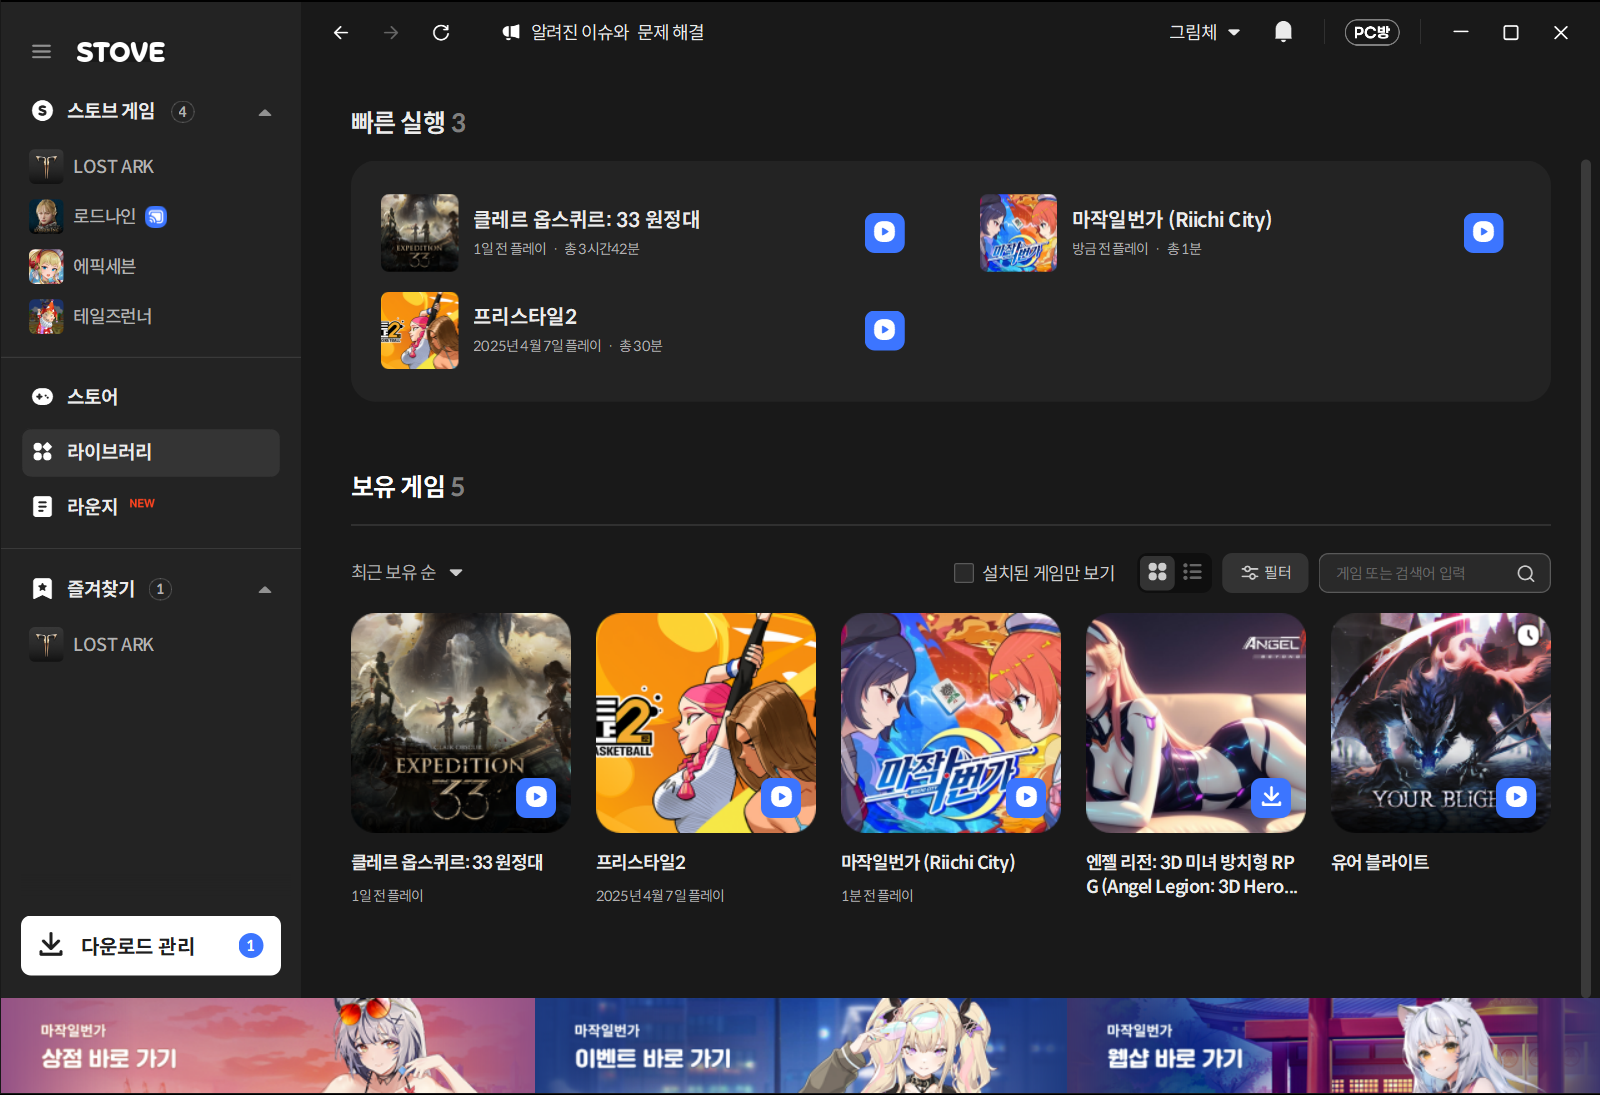Viewport: 1600px width, 1095px height.
Task: Play 유어 블라이트 from its card
Action: point(1516,797)
